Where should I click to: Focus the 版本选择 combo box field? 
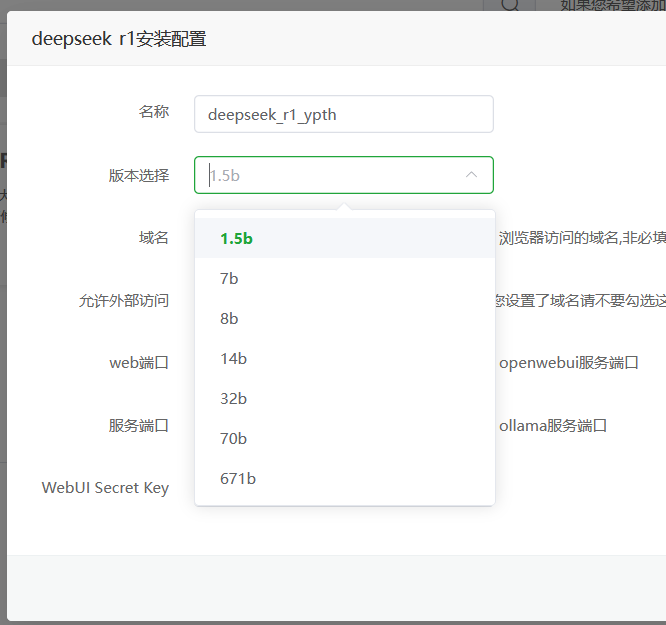pos(344,175)
